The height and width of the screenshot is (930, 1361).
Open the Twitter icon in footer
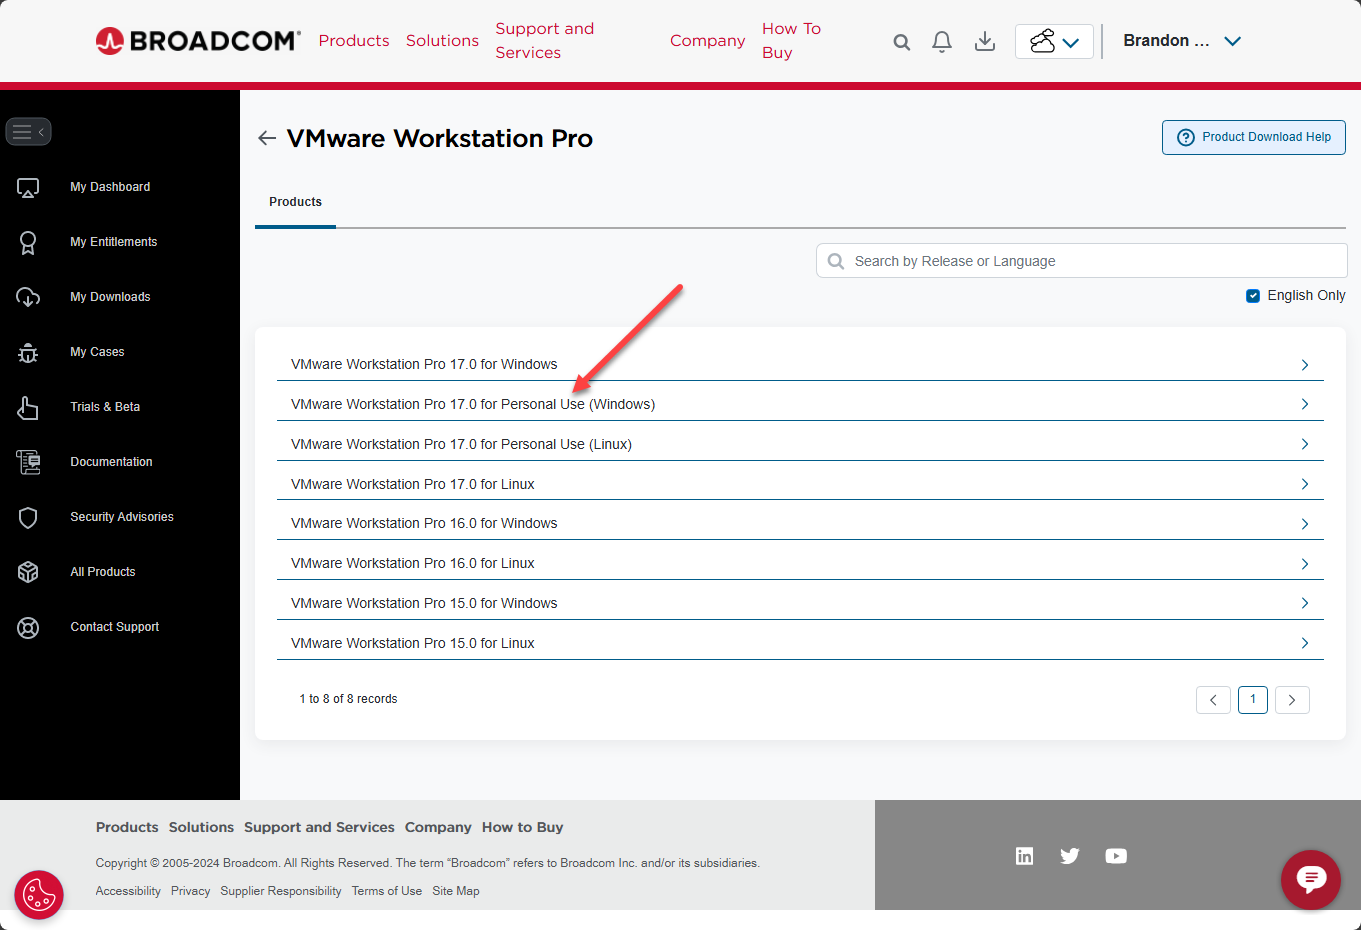[1070, 856]
